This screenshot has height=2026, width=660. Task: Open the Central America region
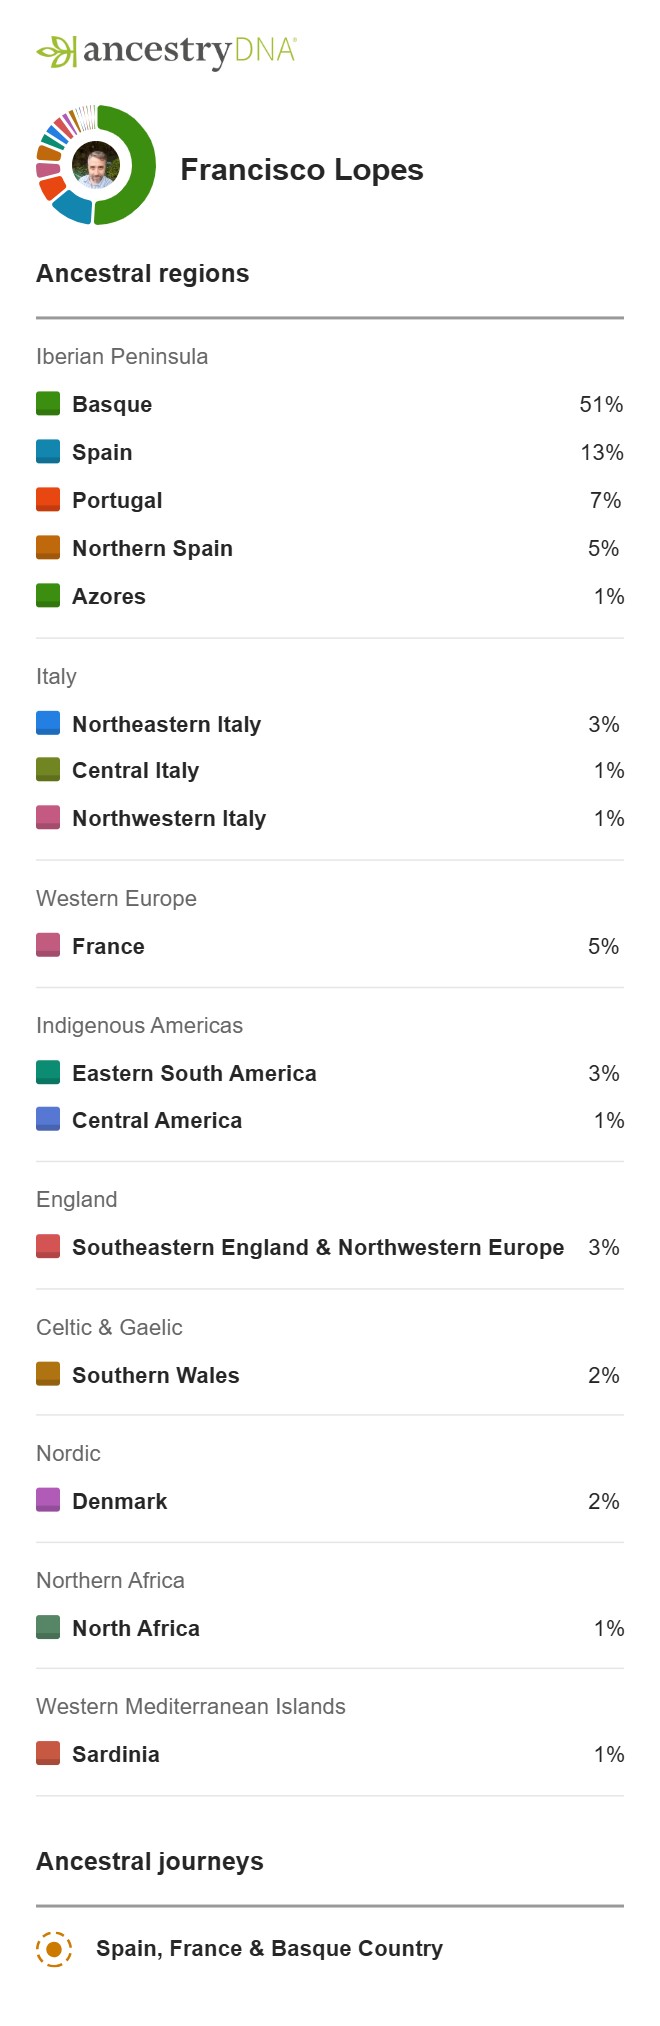[157, 1121]
